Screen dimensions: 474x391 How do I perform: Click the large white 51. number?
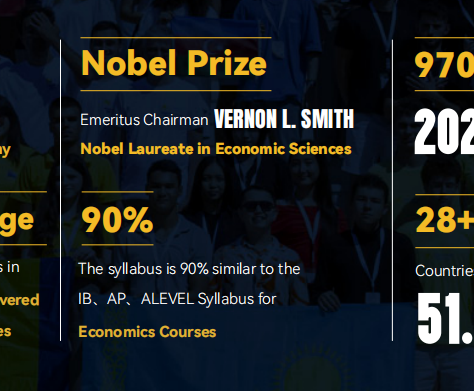[x=445, y=319]
